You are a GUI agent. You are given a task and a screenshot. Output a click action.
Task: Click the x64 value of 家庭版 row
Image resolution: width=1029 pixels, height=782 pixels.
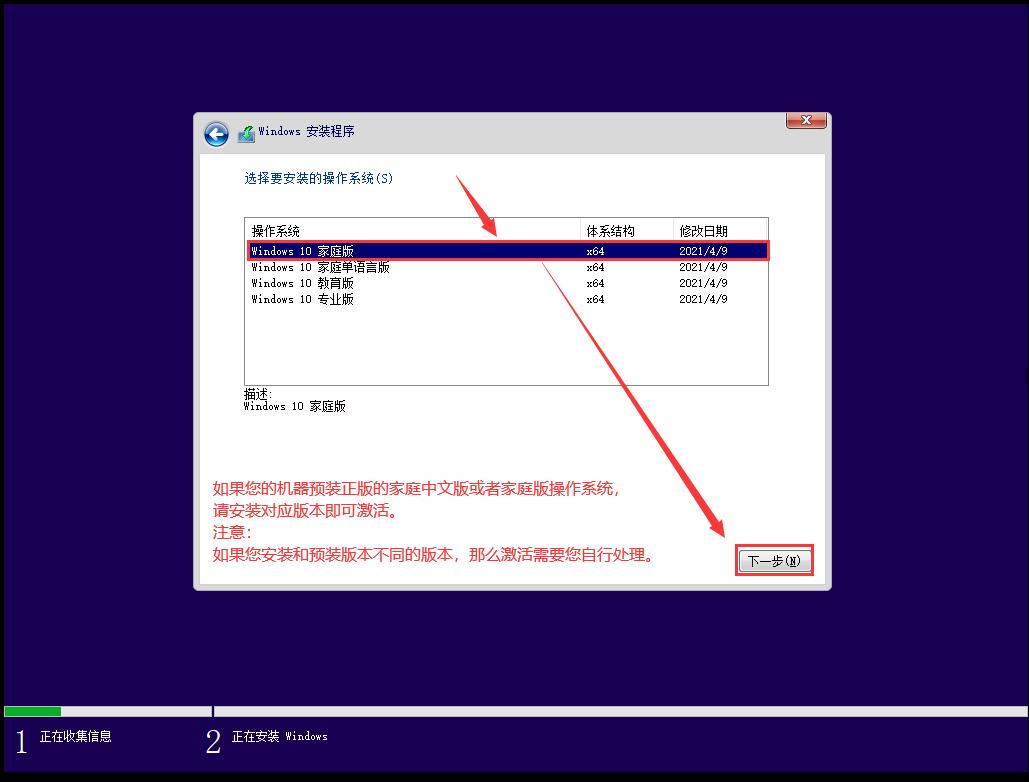(594, 251)
